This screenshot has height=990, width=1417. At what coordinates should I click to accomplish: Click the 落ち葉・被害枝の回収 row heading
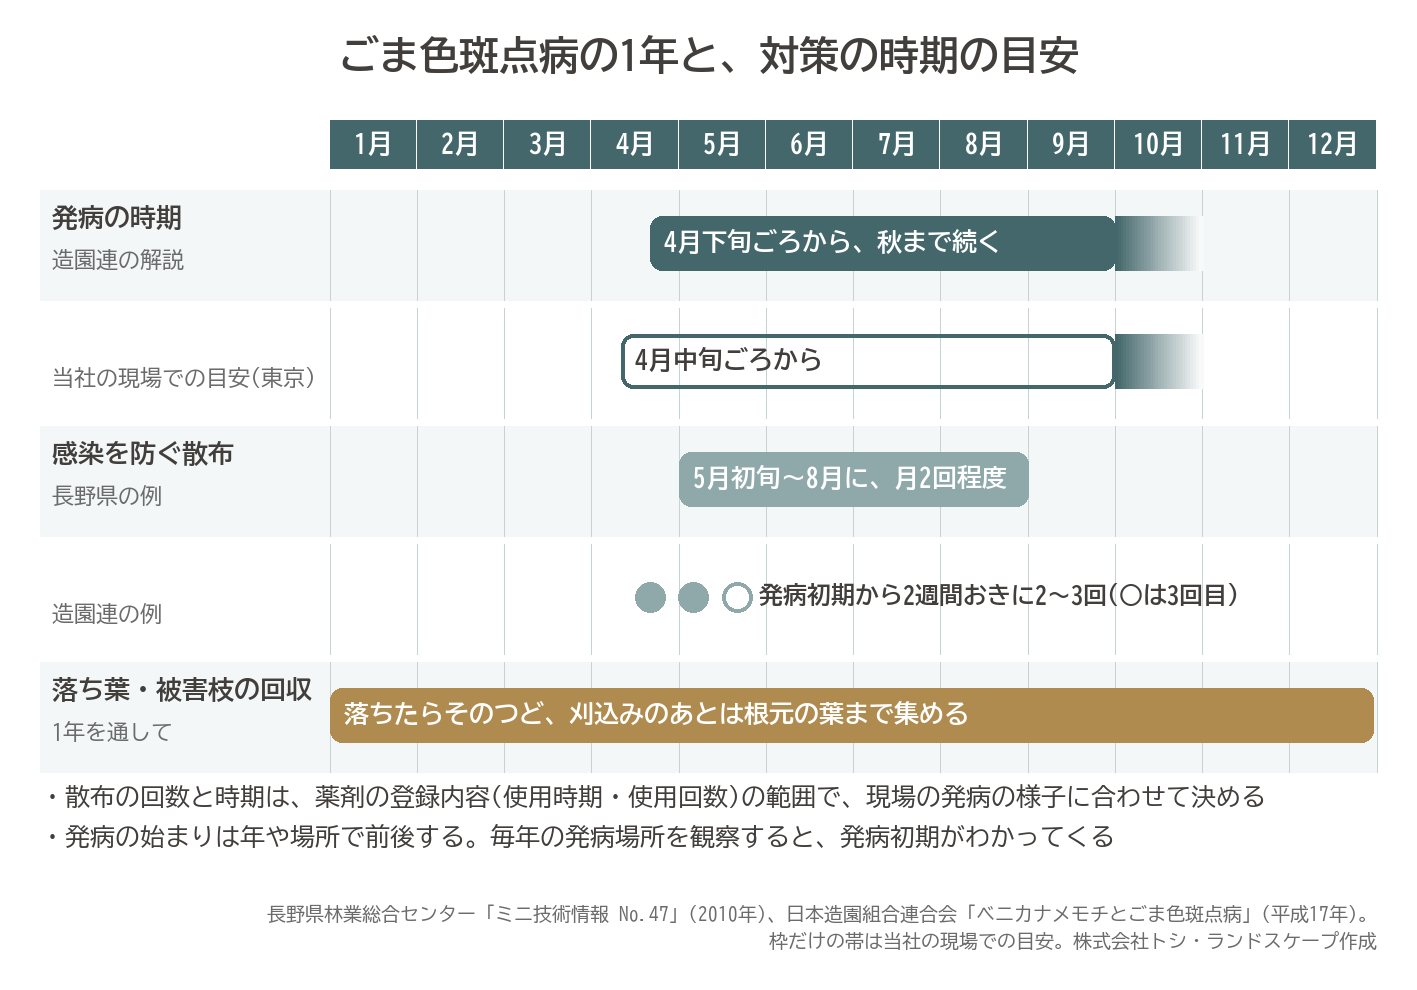click(182, 690)
